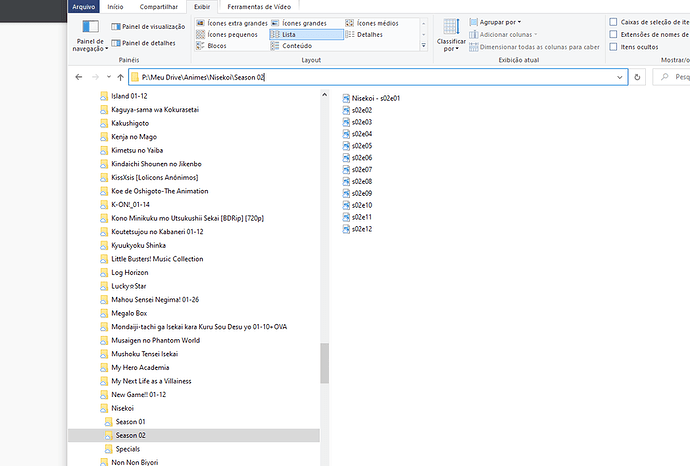Choose Ícones grandes layout

click(299, 23)
